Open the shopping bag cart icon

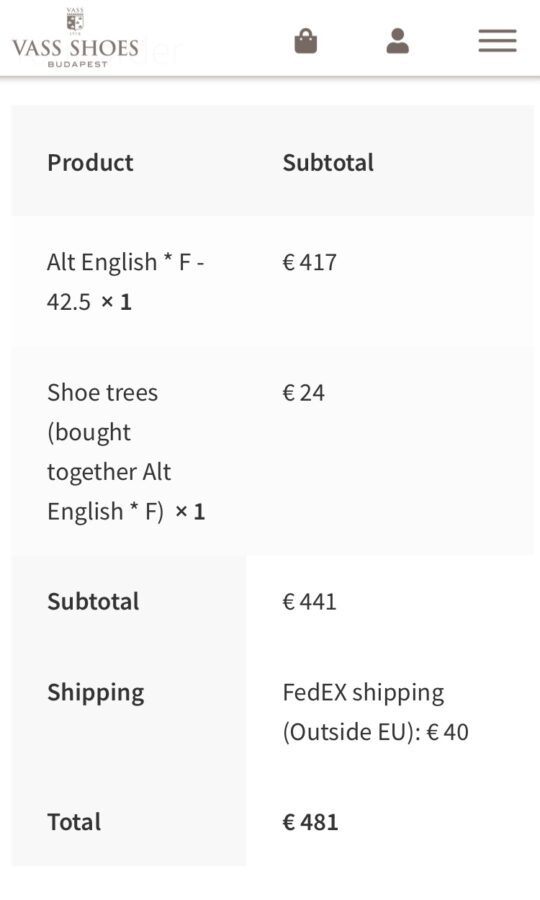[x=305, y=41]
